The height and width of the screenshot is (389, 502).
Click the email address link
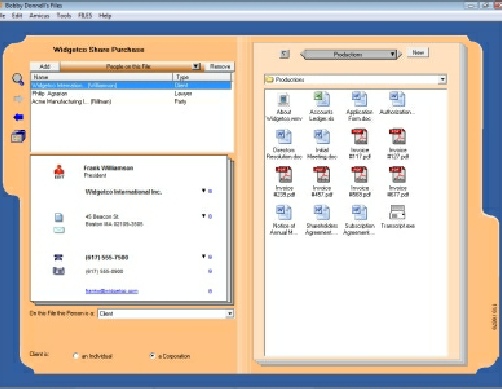(x=112, y=291)
